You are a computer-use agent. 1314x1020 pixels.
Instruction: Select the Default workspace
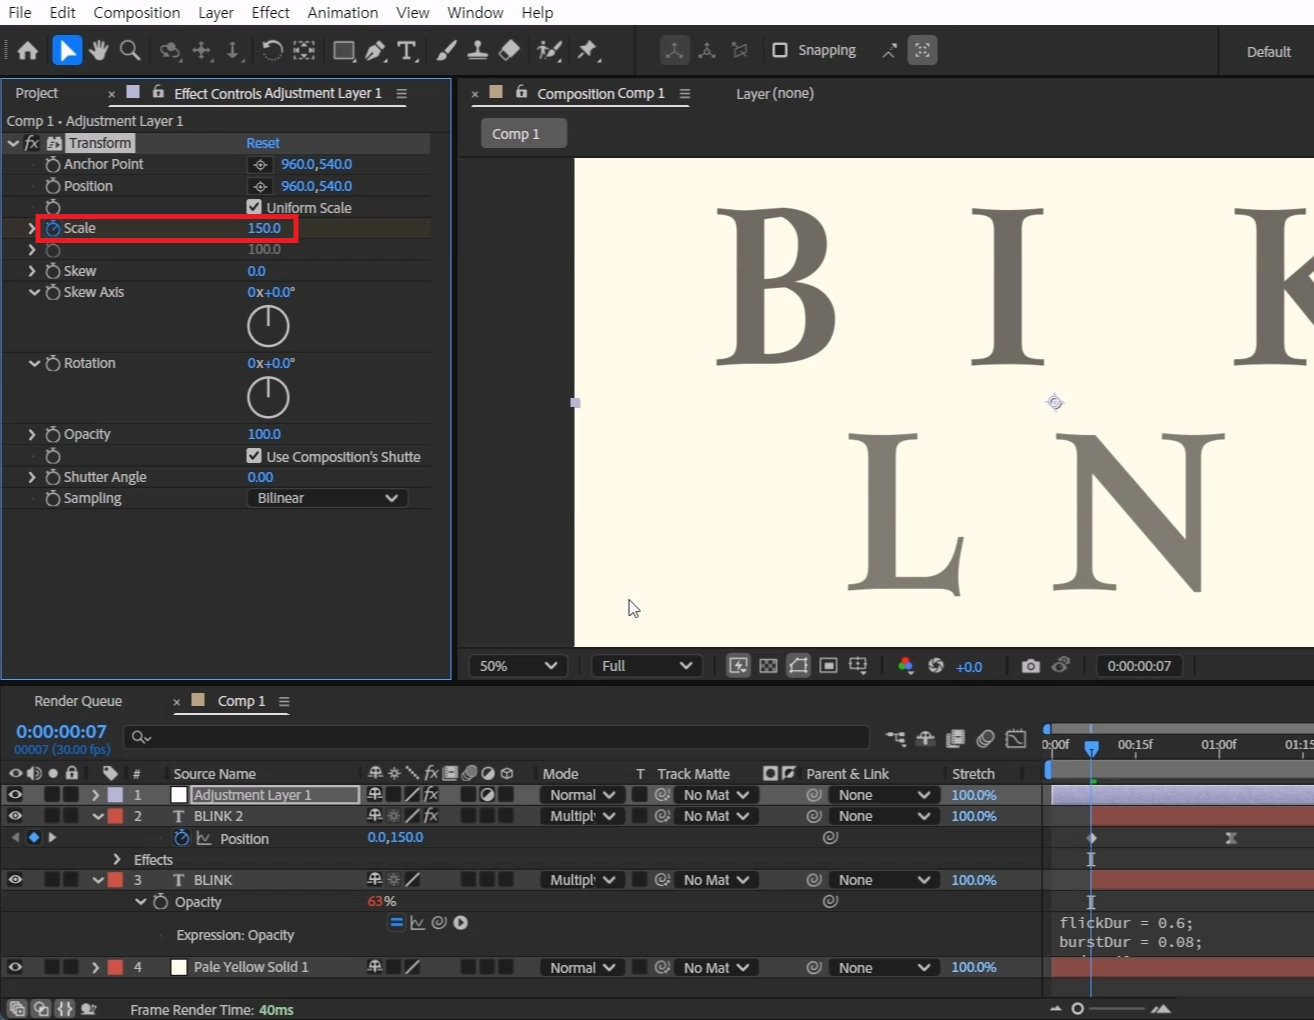tap(1268, 52)
